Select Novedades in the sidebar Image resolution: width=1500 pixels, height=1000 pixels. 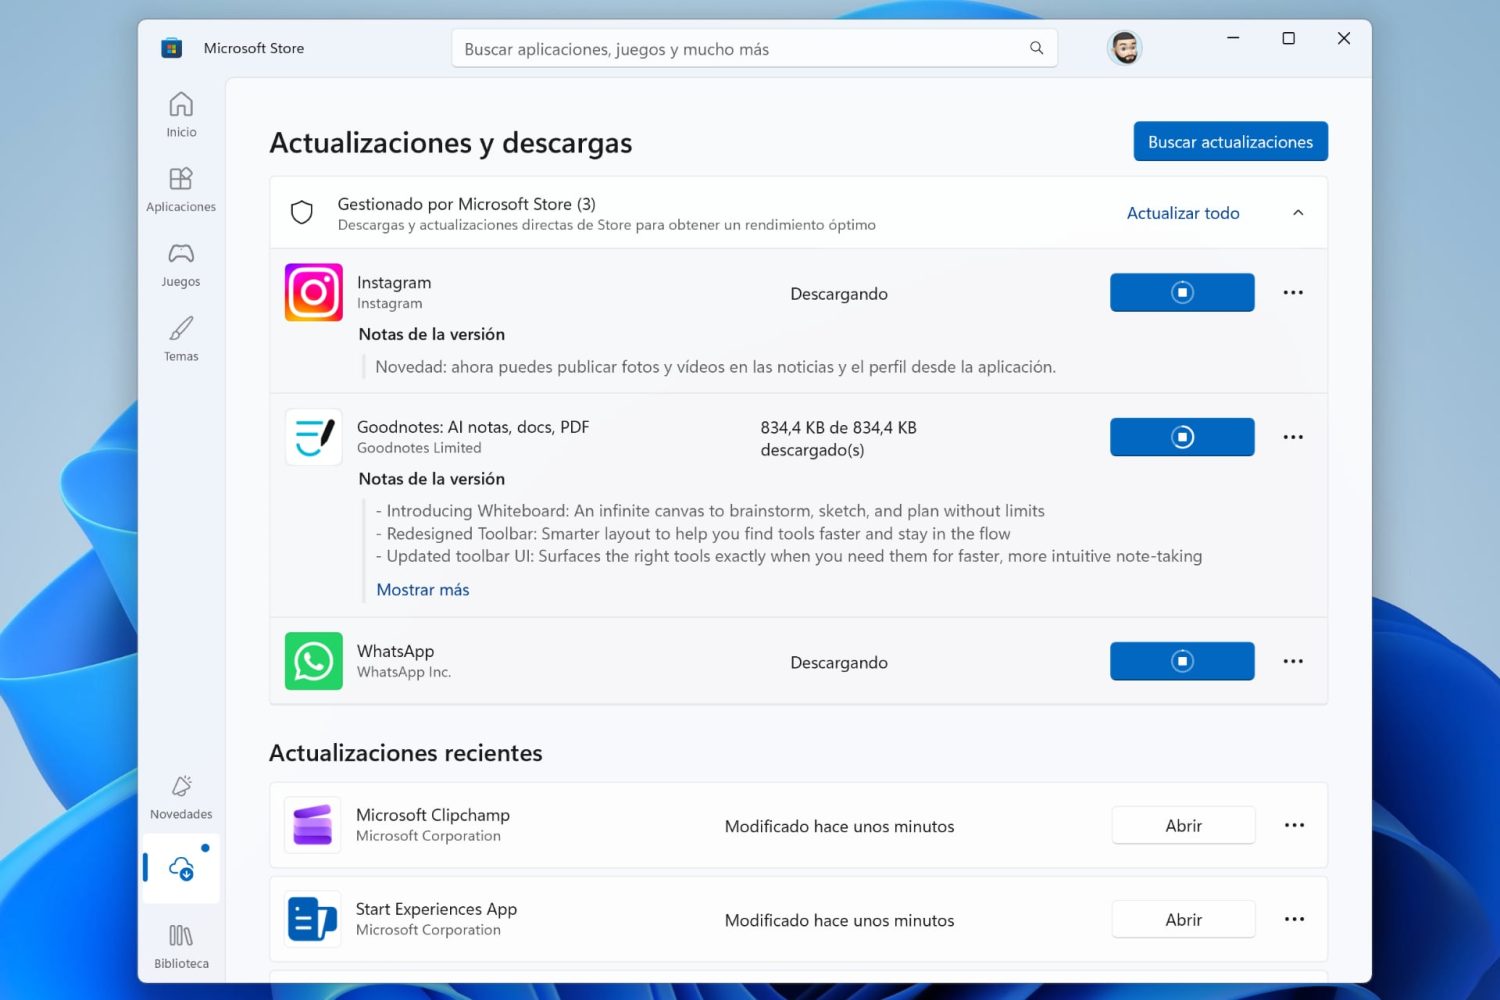(180, 795)
